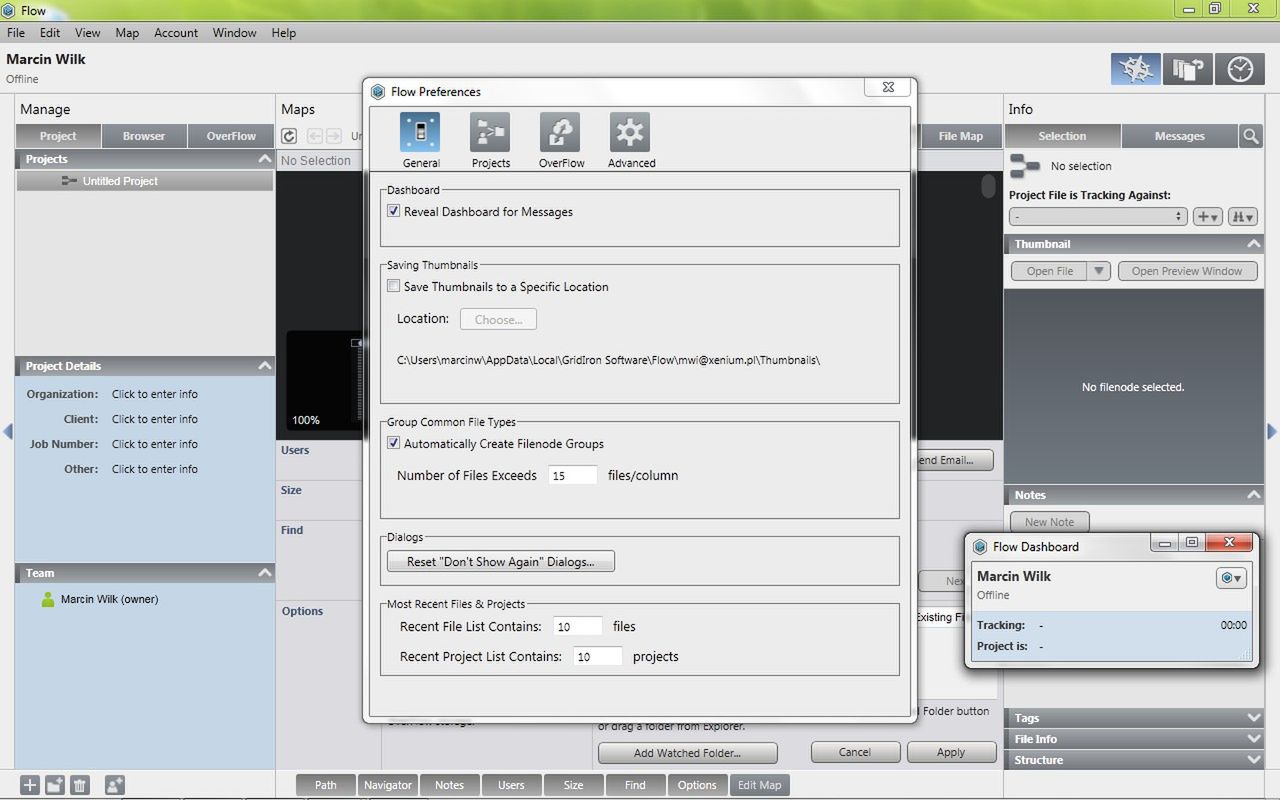
Task: Select Untitled Project in Projects list
Action: 145,181
